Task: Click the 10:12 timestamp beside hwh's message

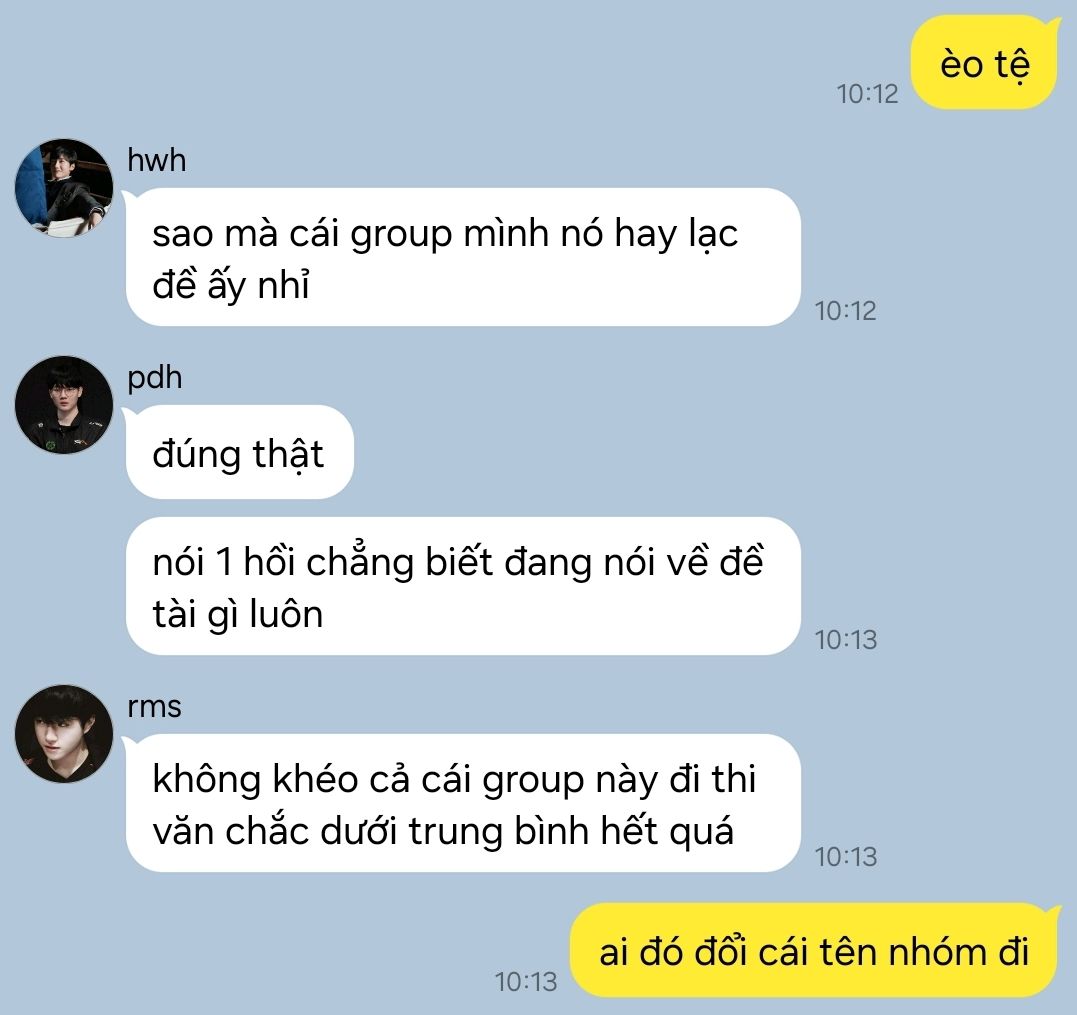Action: (x=846, y=311)
